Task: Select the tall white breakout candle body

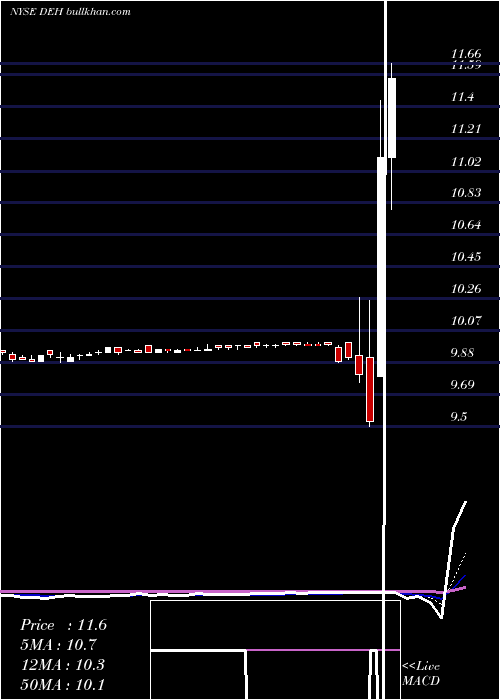Action: pyautogui.click(x=381, y=267)
